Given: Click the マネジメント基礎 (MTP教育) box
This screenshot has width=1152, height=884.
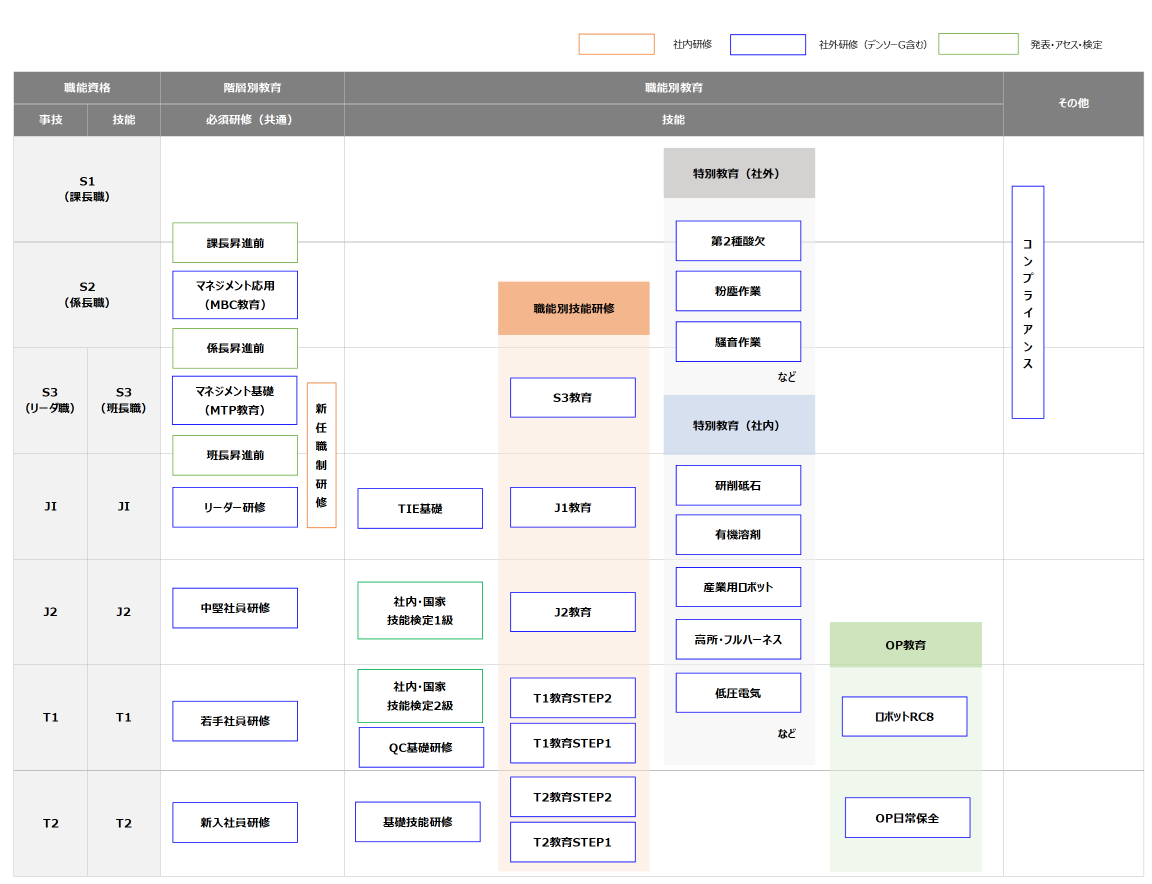Looking at the screenshot, I should (x=235, y=400).
